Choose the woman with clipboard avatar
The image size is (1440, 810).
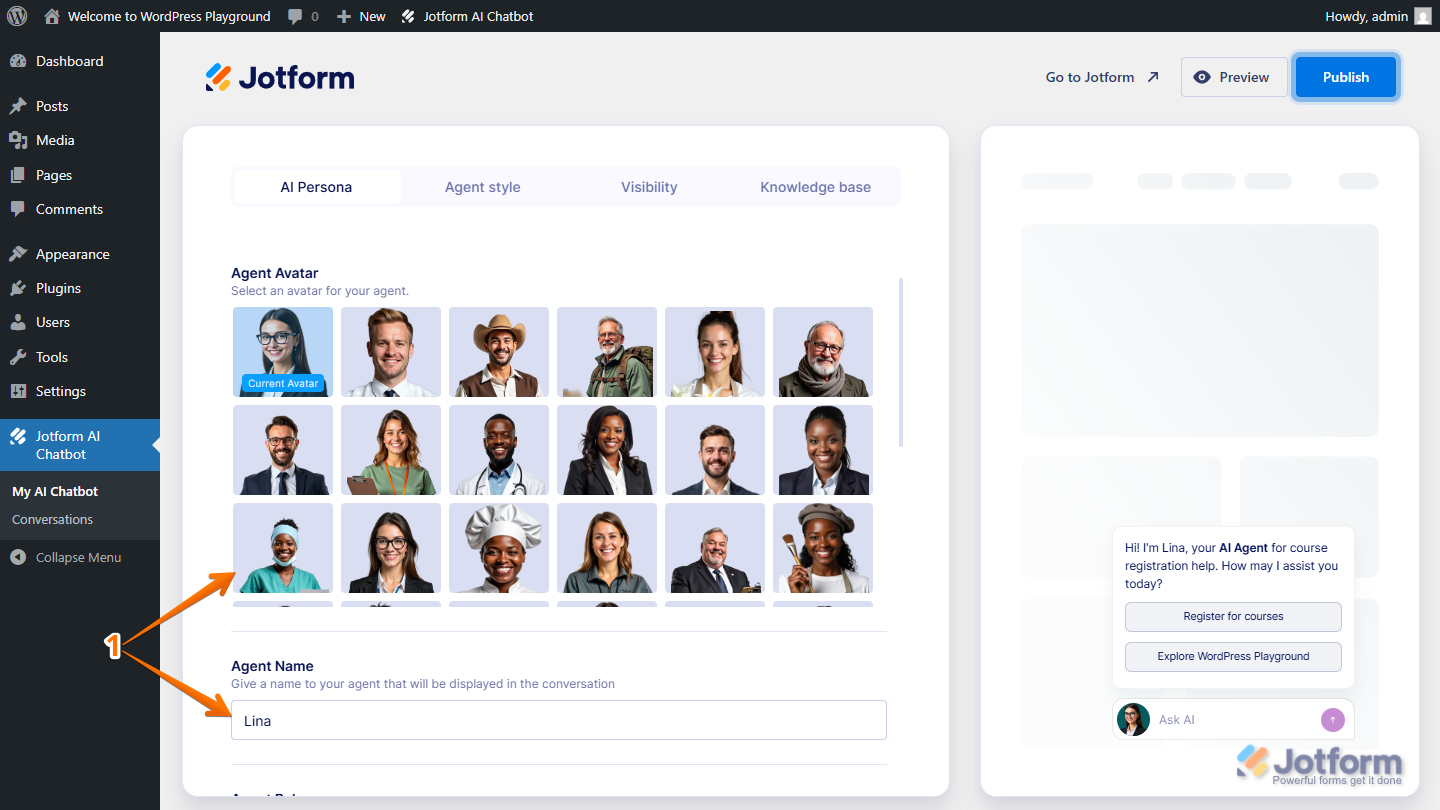click(x=391, y=450)
